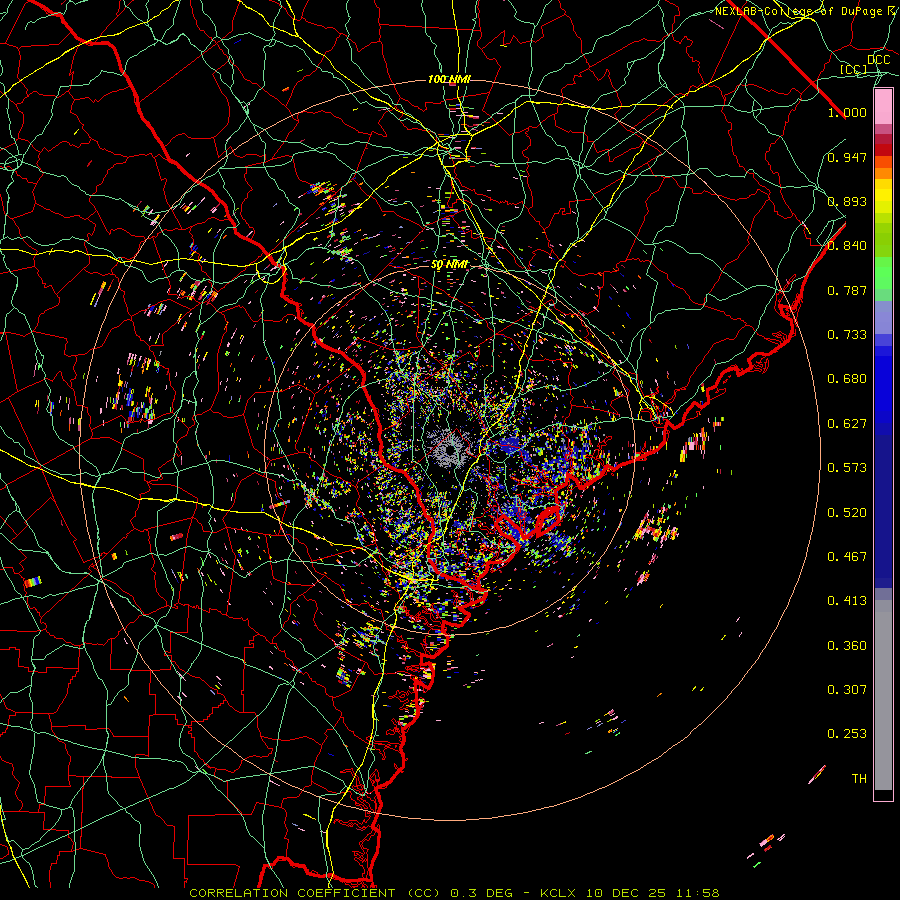Select the 0.520 legend value
This screenshot has width=900, height=900.
tap(847, 513)
